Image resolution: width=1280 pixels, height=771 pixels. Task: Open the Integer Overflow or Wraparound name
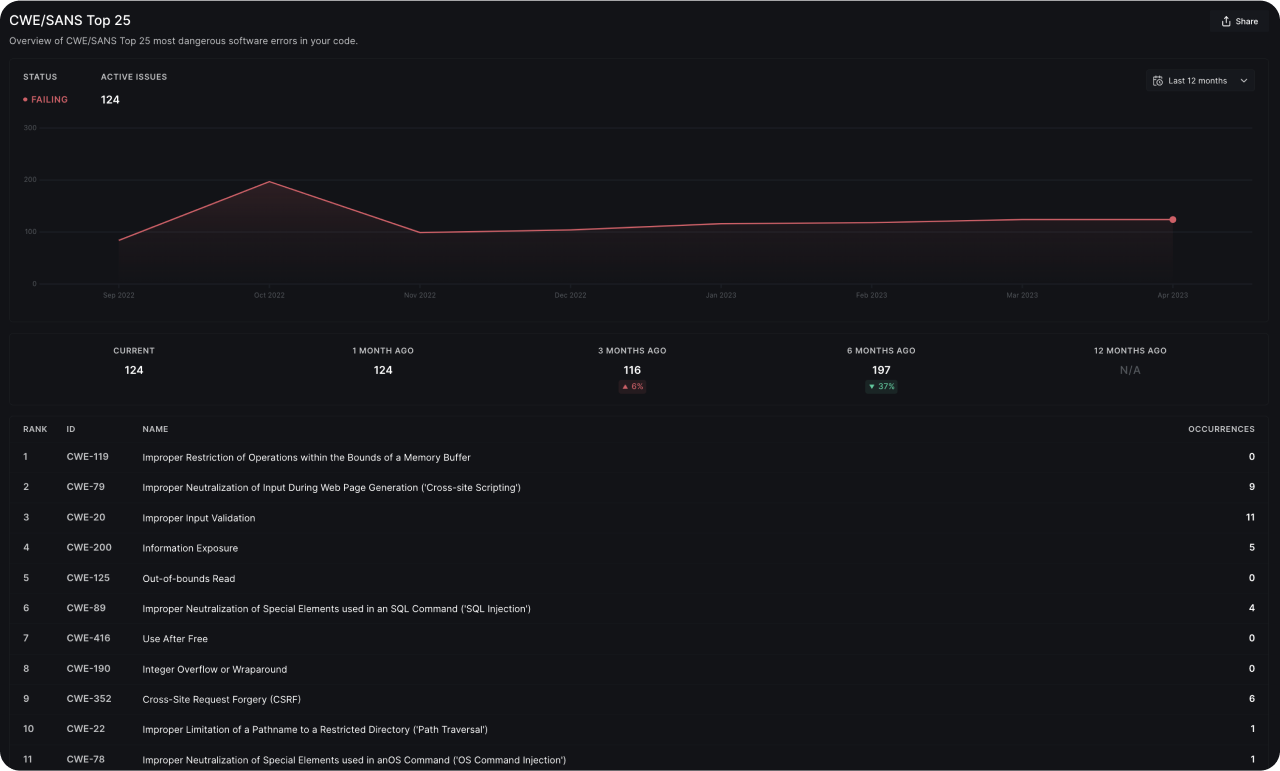click(215, 669)
